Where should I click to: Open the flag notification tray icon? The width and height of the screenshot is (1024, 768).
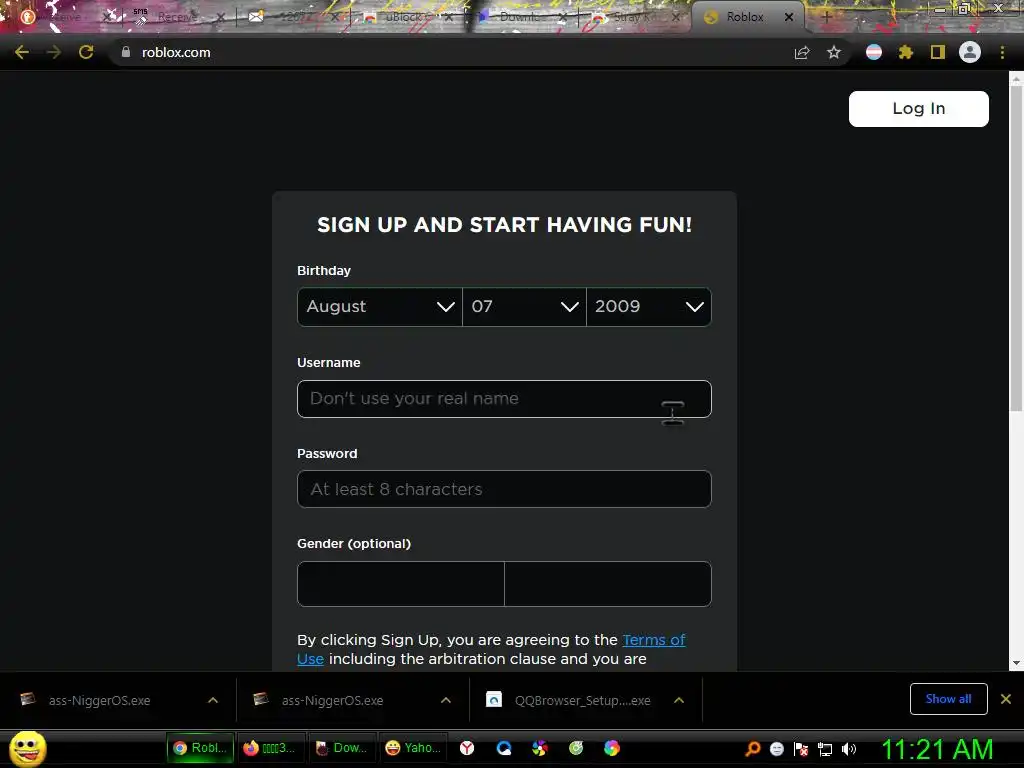click(x=801, y=749)
